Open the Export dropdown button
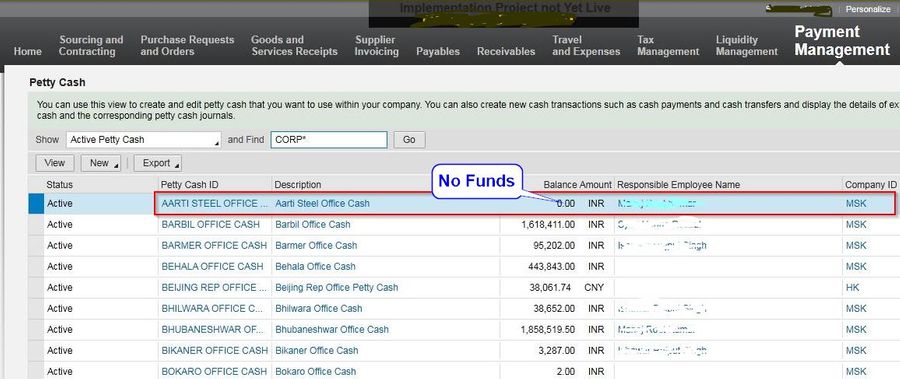The height and width of the screenshot is (379, 900). pos(157,163)
